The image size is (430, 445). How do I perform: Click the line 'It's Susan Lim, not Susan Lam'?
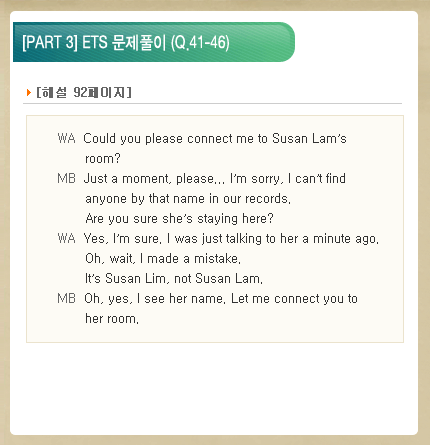pos(174,278)
